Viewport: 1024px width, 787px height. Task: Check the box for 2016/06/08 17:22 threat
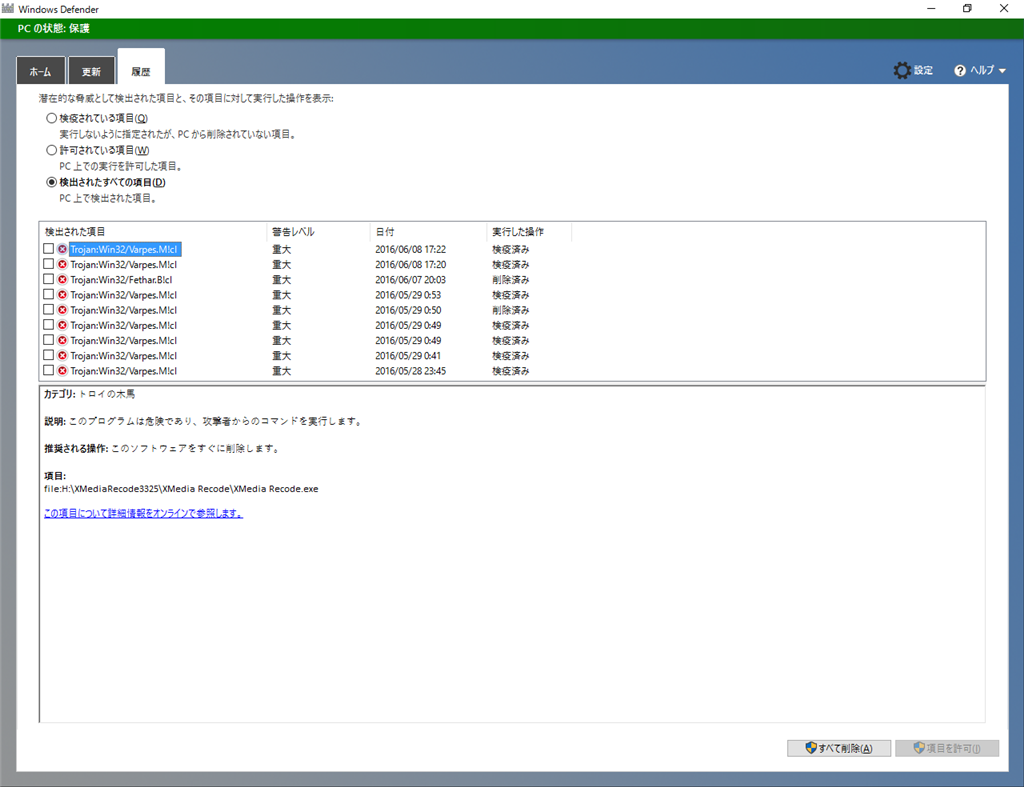(48, 248)
